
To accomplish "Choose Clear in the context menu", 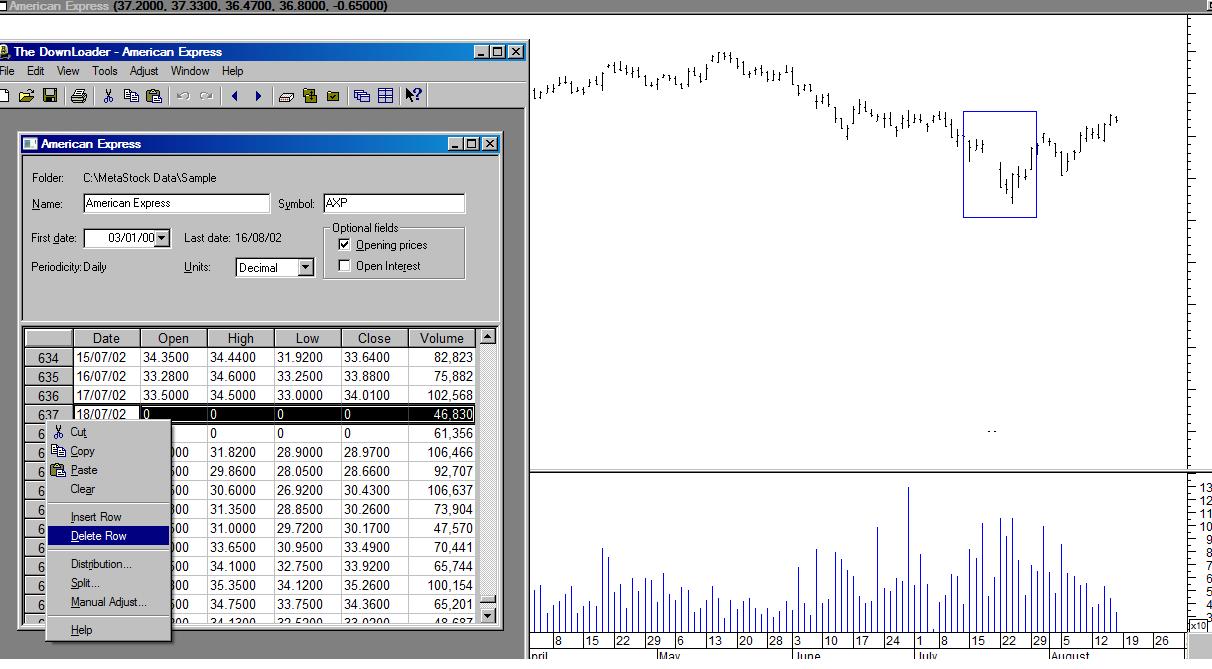I will [x=108, y=489].
